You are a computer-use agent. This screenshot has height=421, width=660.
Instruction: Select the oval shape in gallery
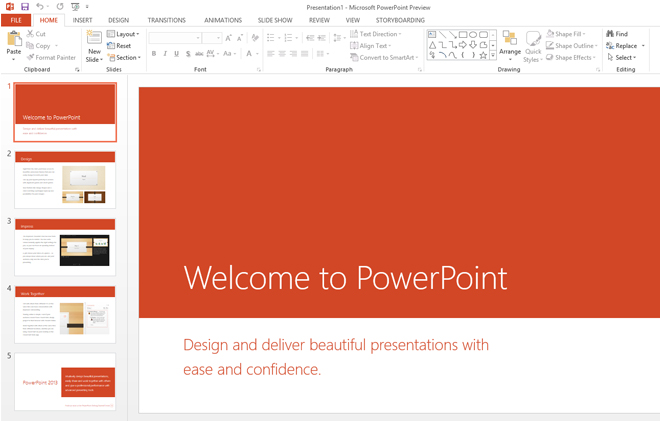click(x=473, y=35)
